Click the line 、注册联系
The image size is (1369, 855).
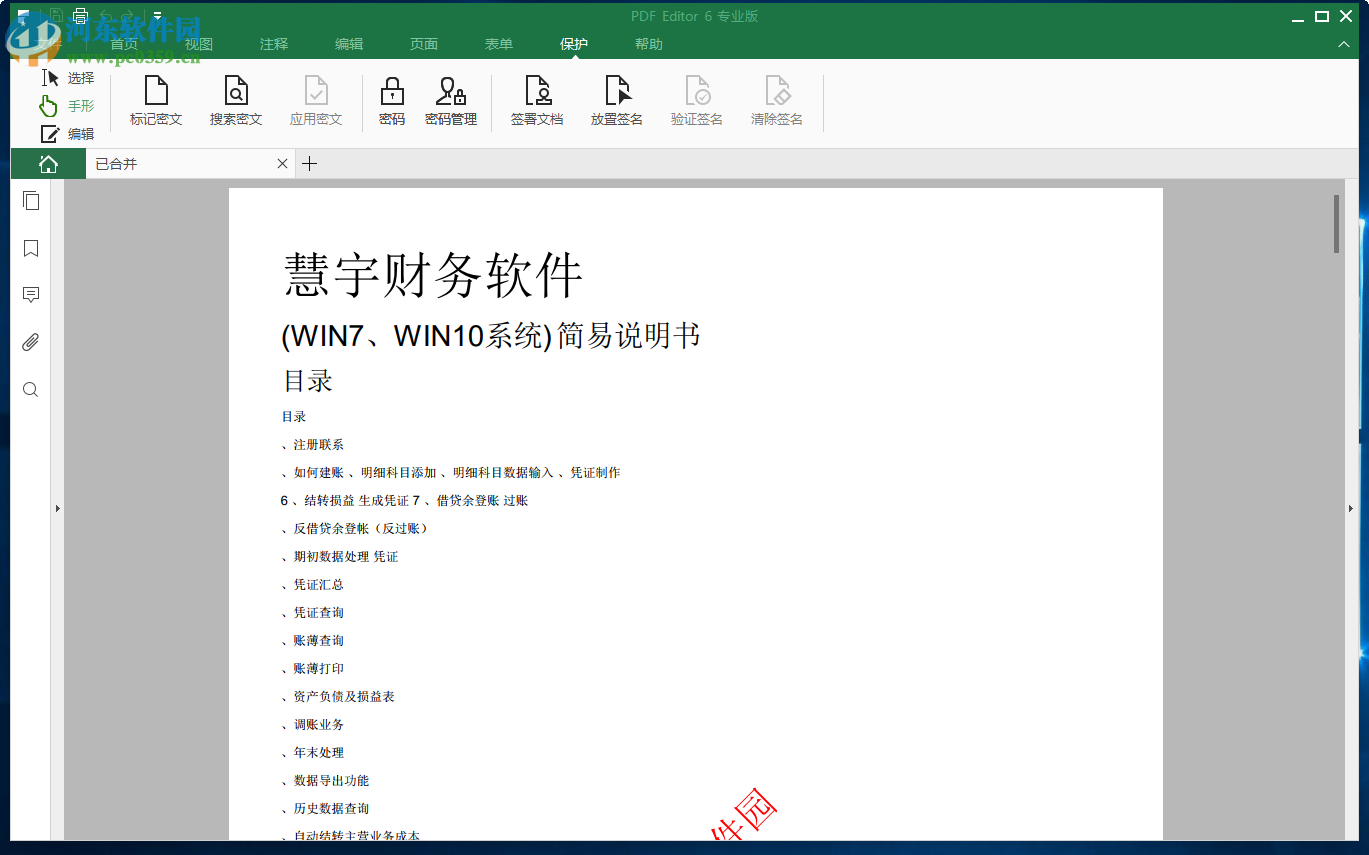[313, 445]
